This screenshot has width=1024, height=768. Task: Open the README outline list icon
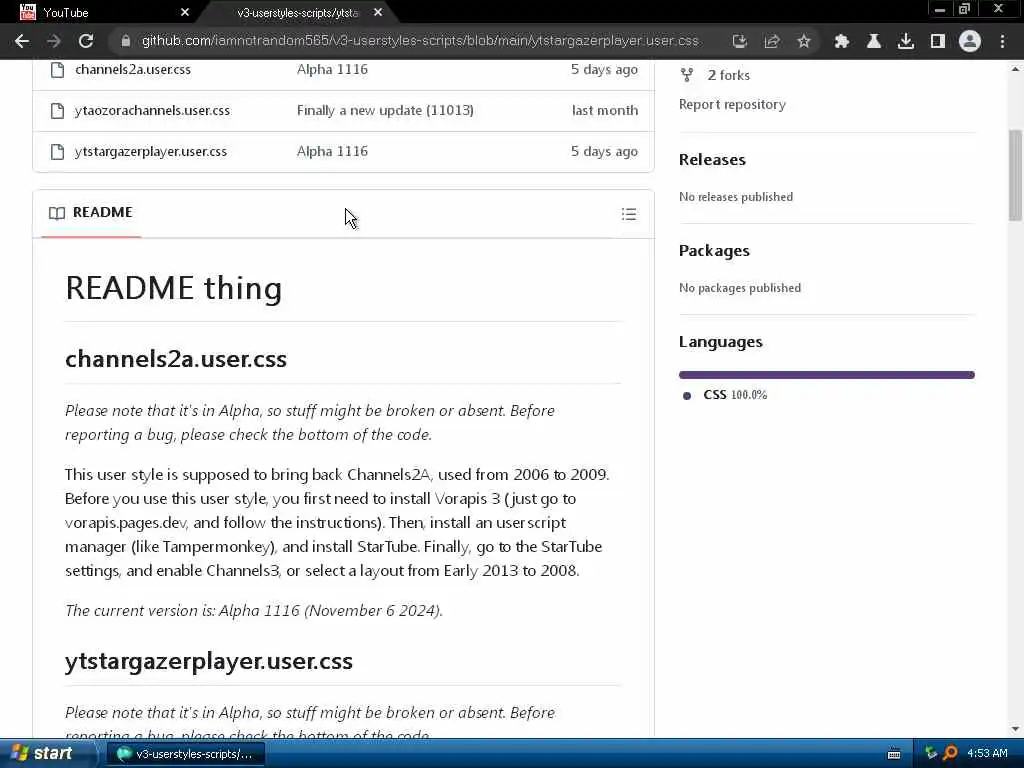(629, 214)
